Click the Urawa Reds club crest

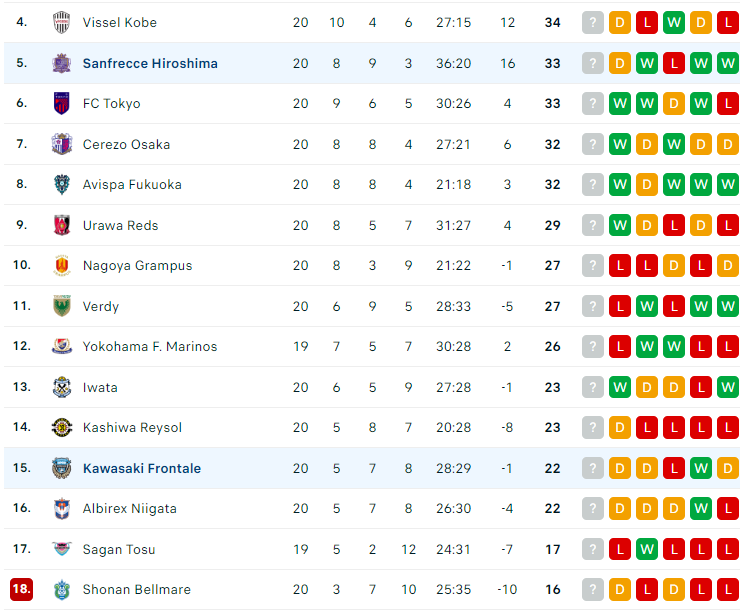(61, 225)
